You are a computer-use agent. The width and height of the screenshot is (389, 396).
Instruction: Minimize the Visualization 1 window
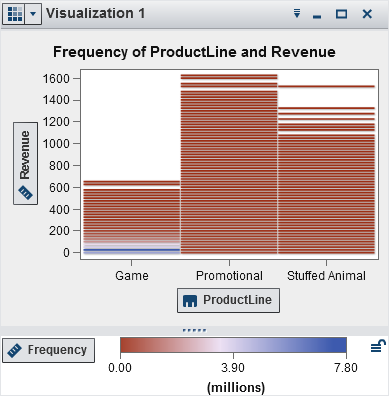click(x=317, y=16)
